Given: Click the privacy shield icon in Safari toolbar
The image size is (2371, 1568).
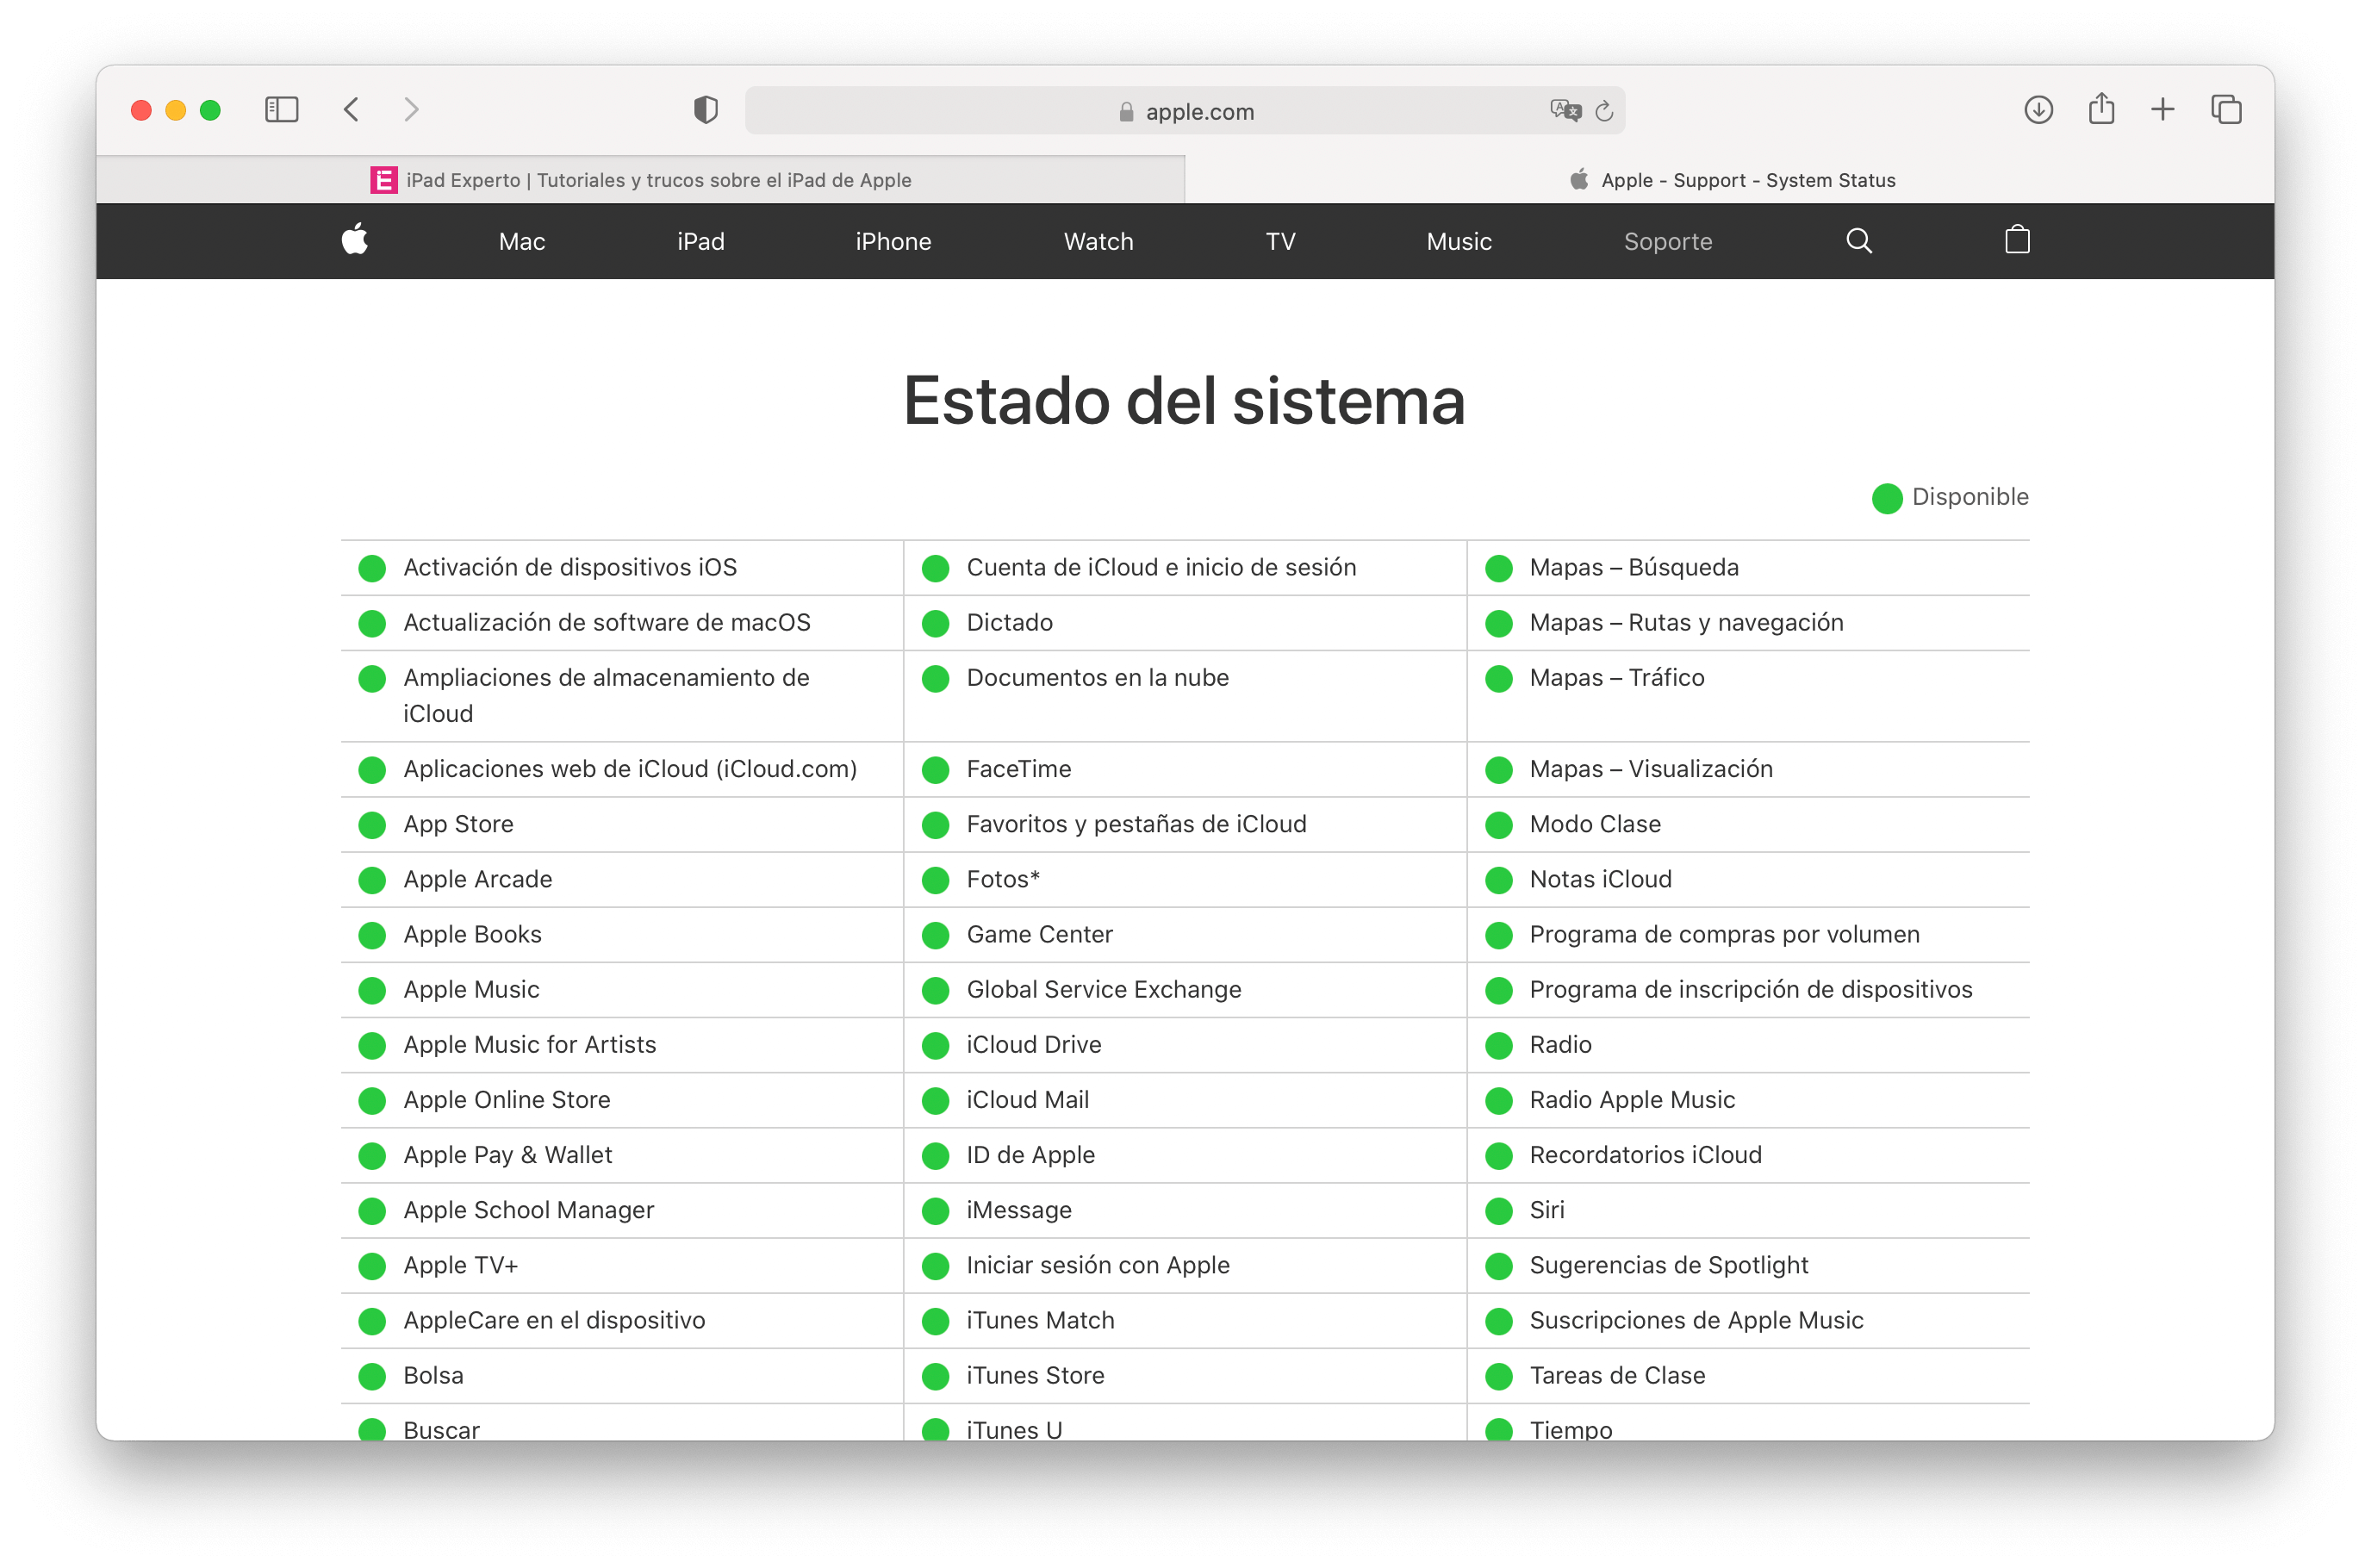Looking at the screenshot, I should 705,110.
